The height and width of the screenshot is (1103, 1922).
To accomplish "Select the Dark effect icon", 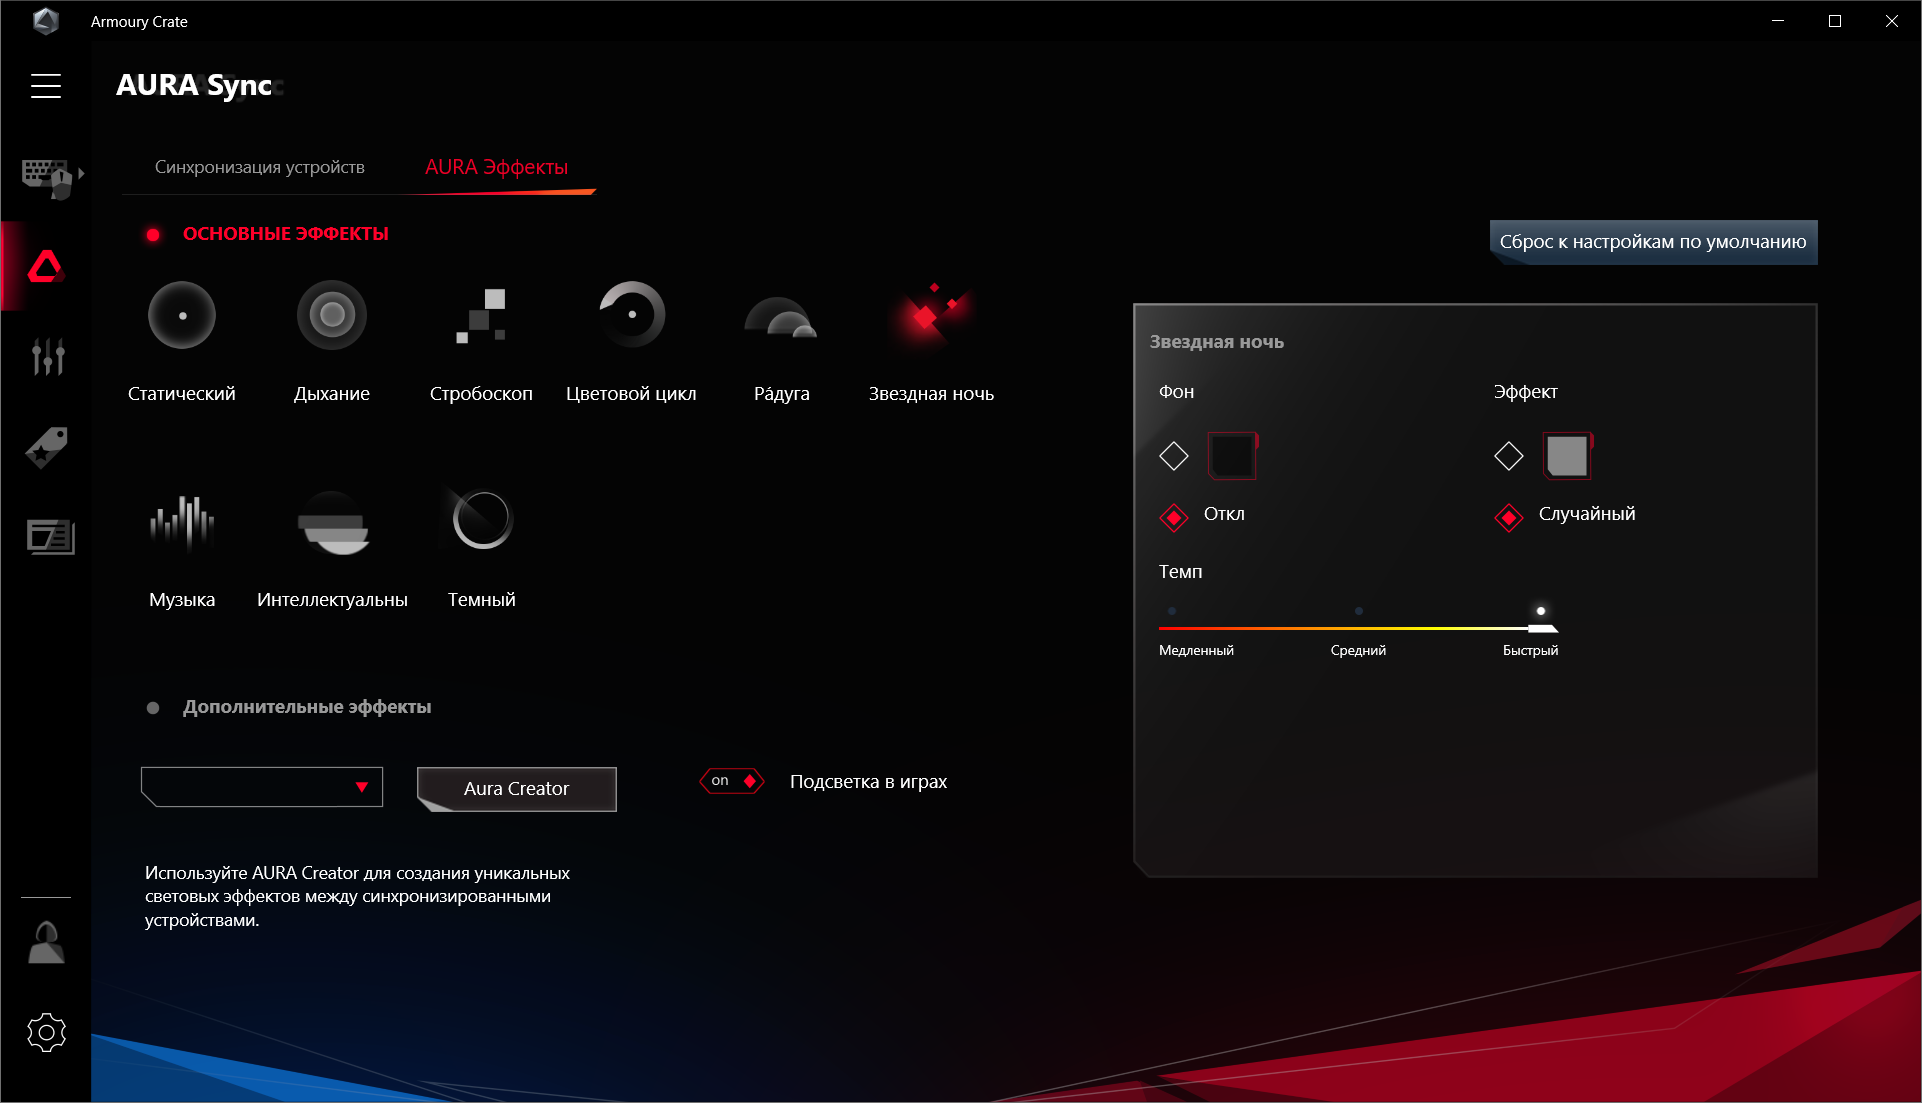I will [481, 520].
